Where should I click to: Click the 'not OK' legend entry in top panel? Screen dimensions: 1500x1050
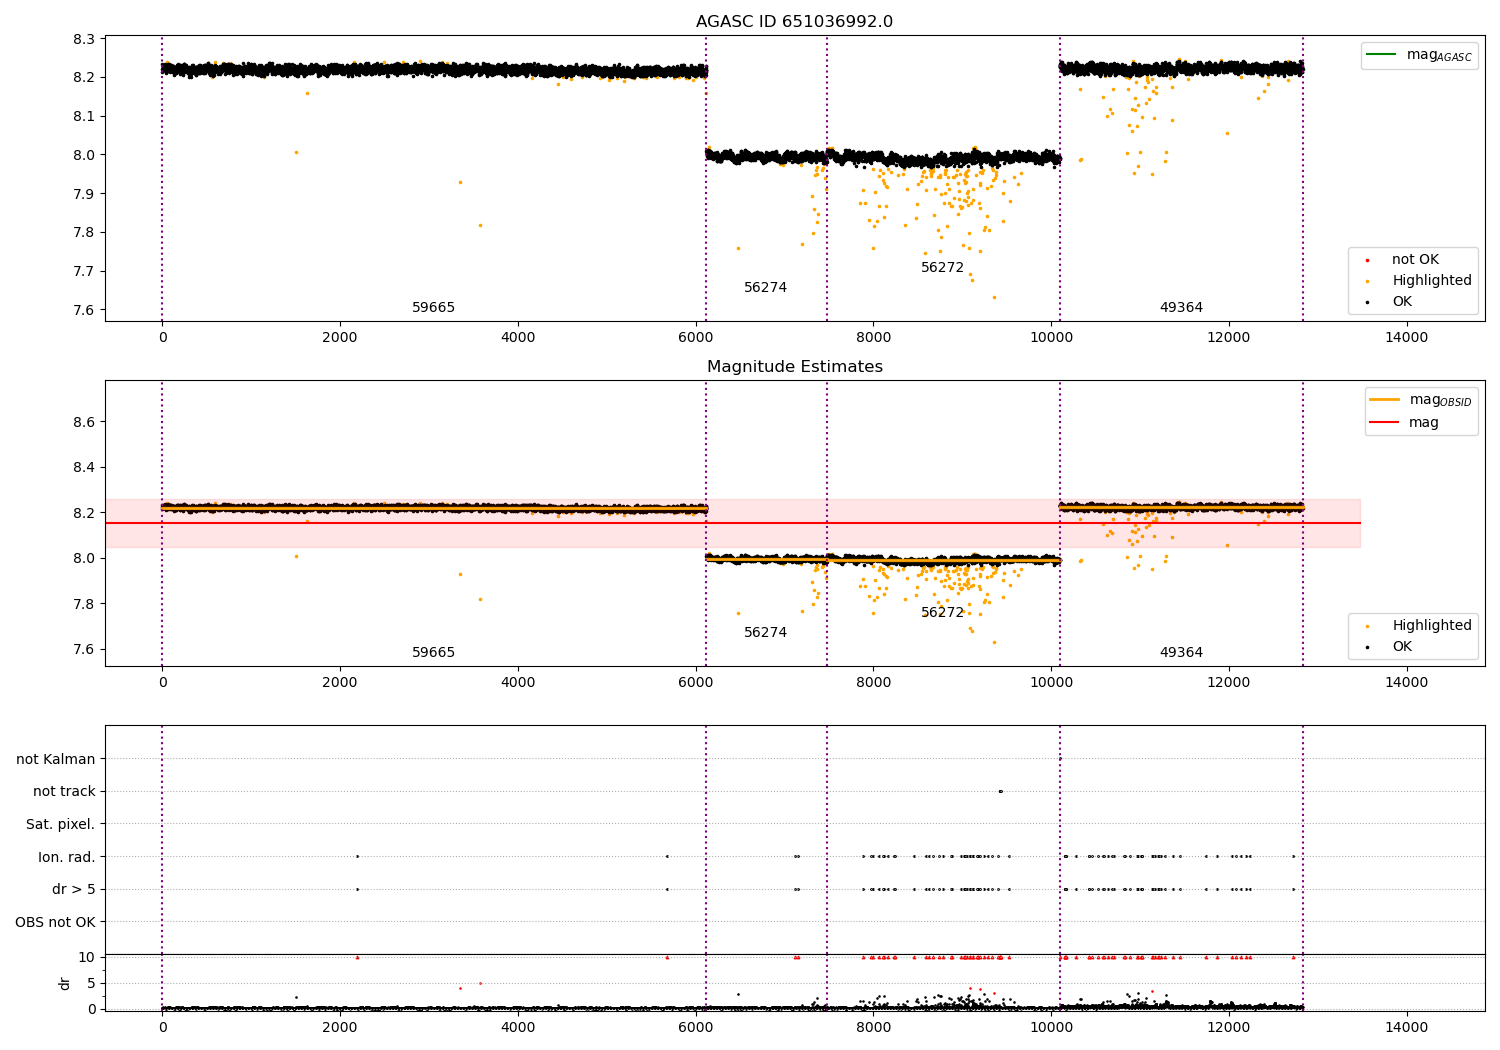(1415, 259)
